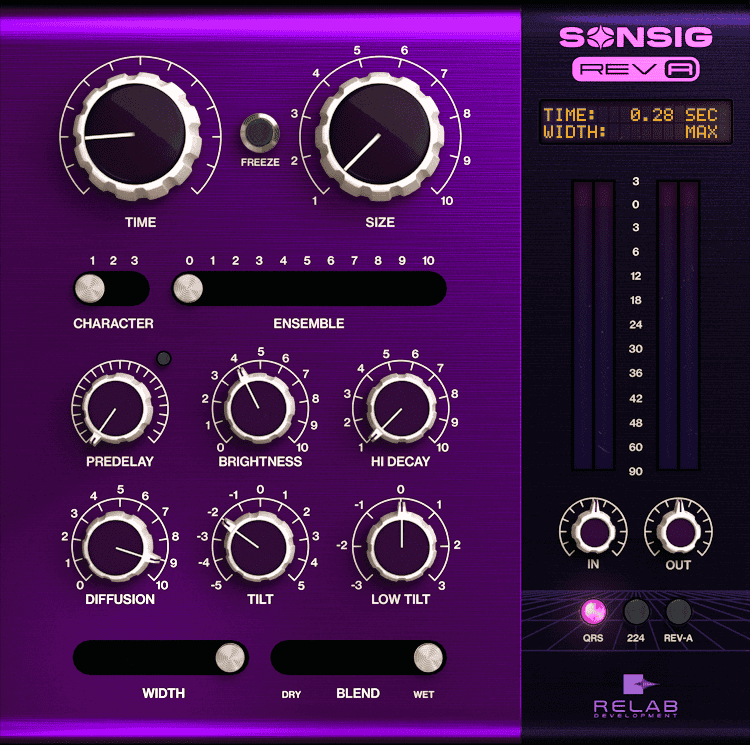Click the Sonsig logo
The height and width of the screenshot is (745, 750).
click(636, 37)
